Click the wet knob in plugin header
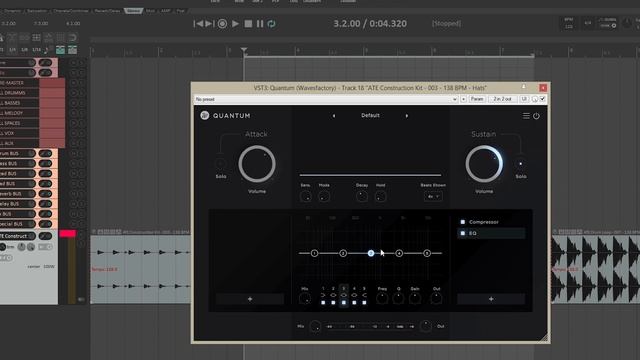This screenshot has height=360, width=640. (535, 99)
